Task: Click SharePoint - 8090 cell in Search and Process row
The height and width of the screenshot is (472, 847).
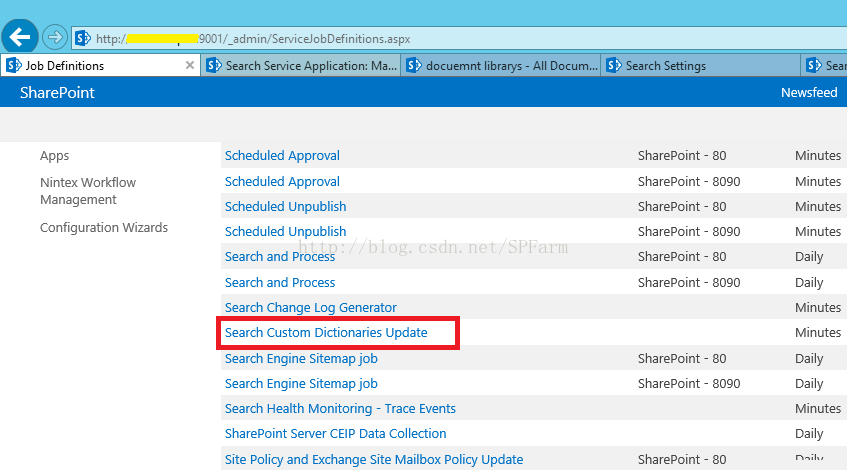Action: (689, 282)
